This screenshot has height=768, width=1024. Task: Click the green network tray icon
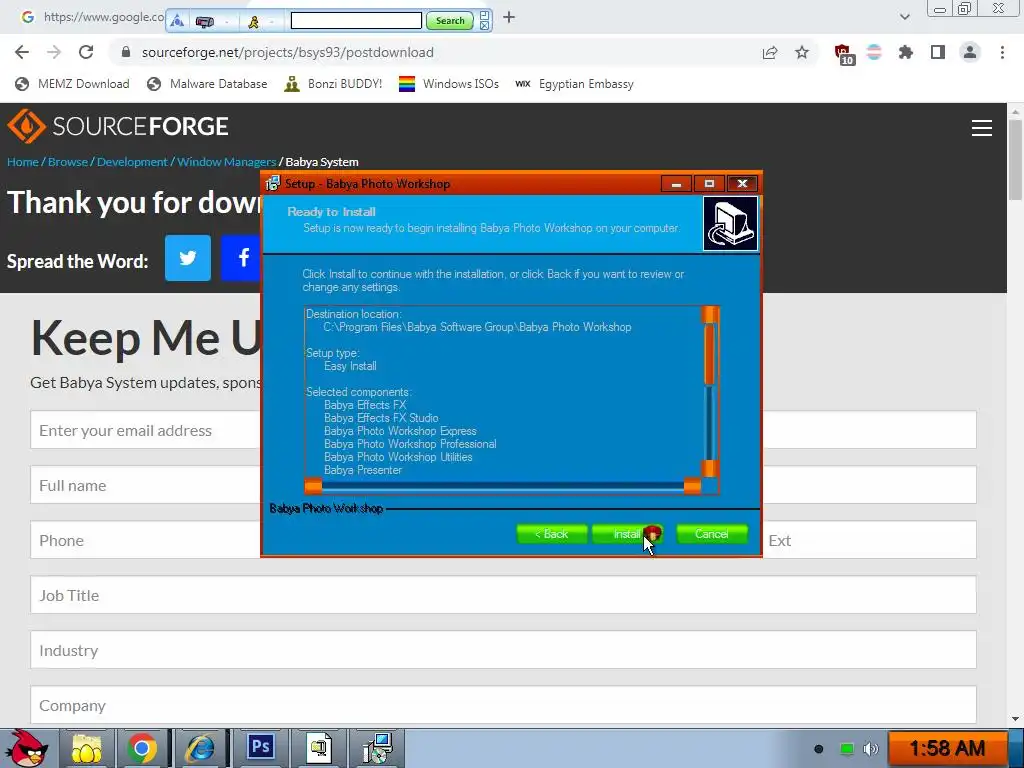[x=846, y=749]
